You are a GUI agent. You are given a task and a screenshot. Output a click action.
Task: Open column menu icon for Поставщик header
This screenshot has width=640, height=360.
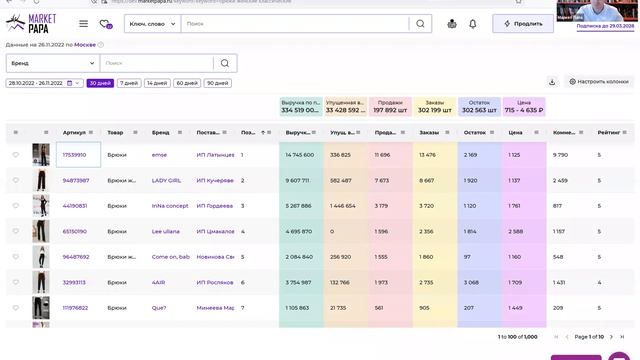pos(224,133)
